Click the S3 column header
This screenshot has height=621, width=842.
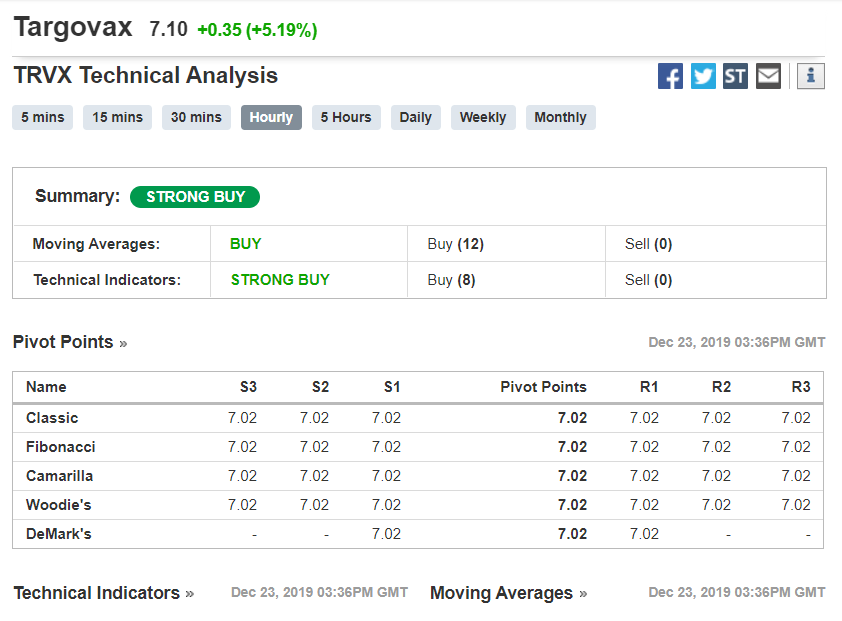(x=248, y=387)
